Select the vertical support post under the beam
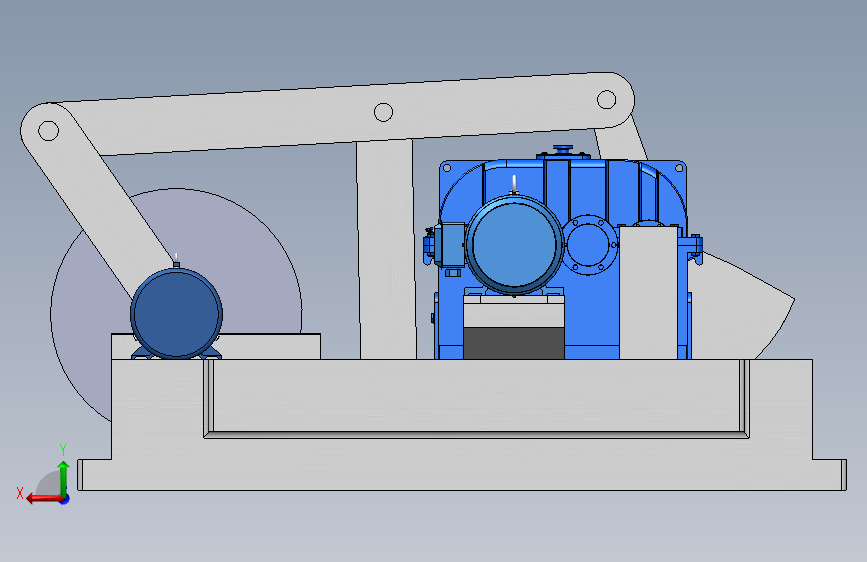The height and width of the screenshot is (562, 867). (x=386, y=250)
